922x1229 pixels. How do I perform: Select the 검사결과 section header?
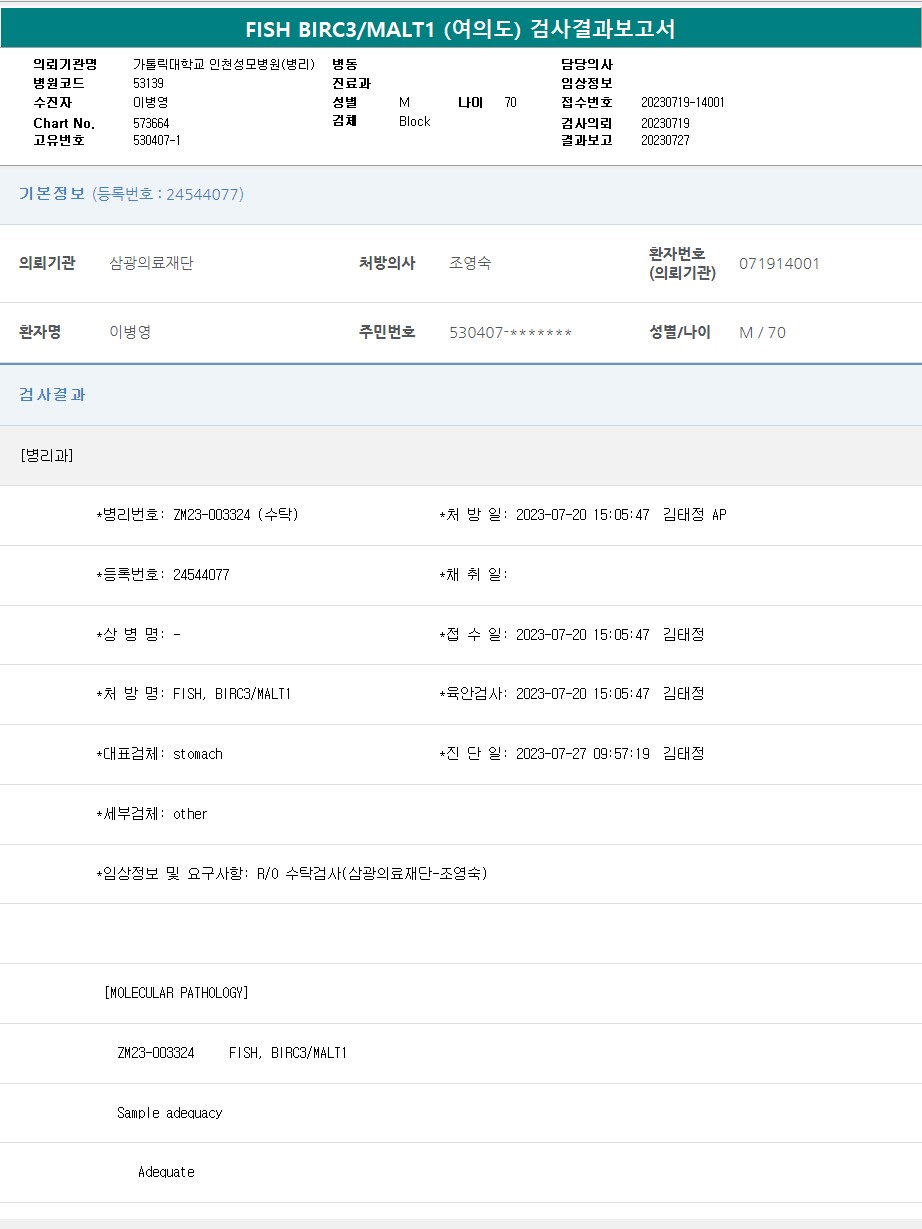(x=52, y=395)
